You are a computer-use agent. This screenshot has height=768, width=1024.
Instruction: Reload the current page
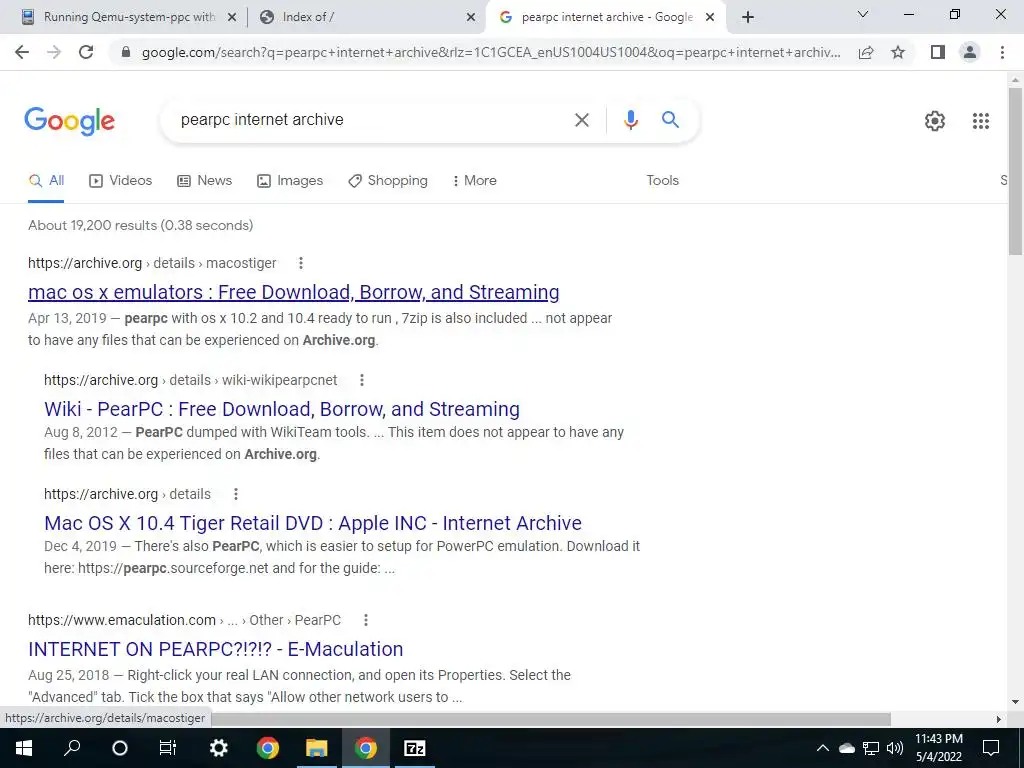(86, 52)
